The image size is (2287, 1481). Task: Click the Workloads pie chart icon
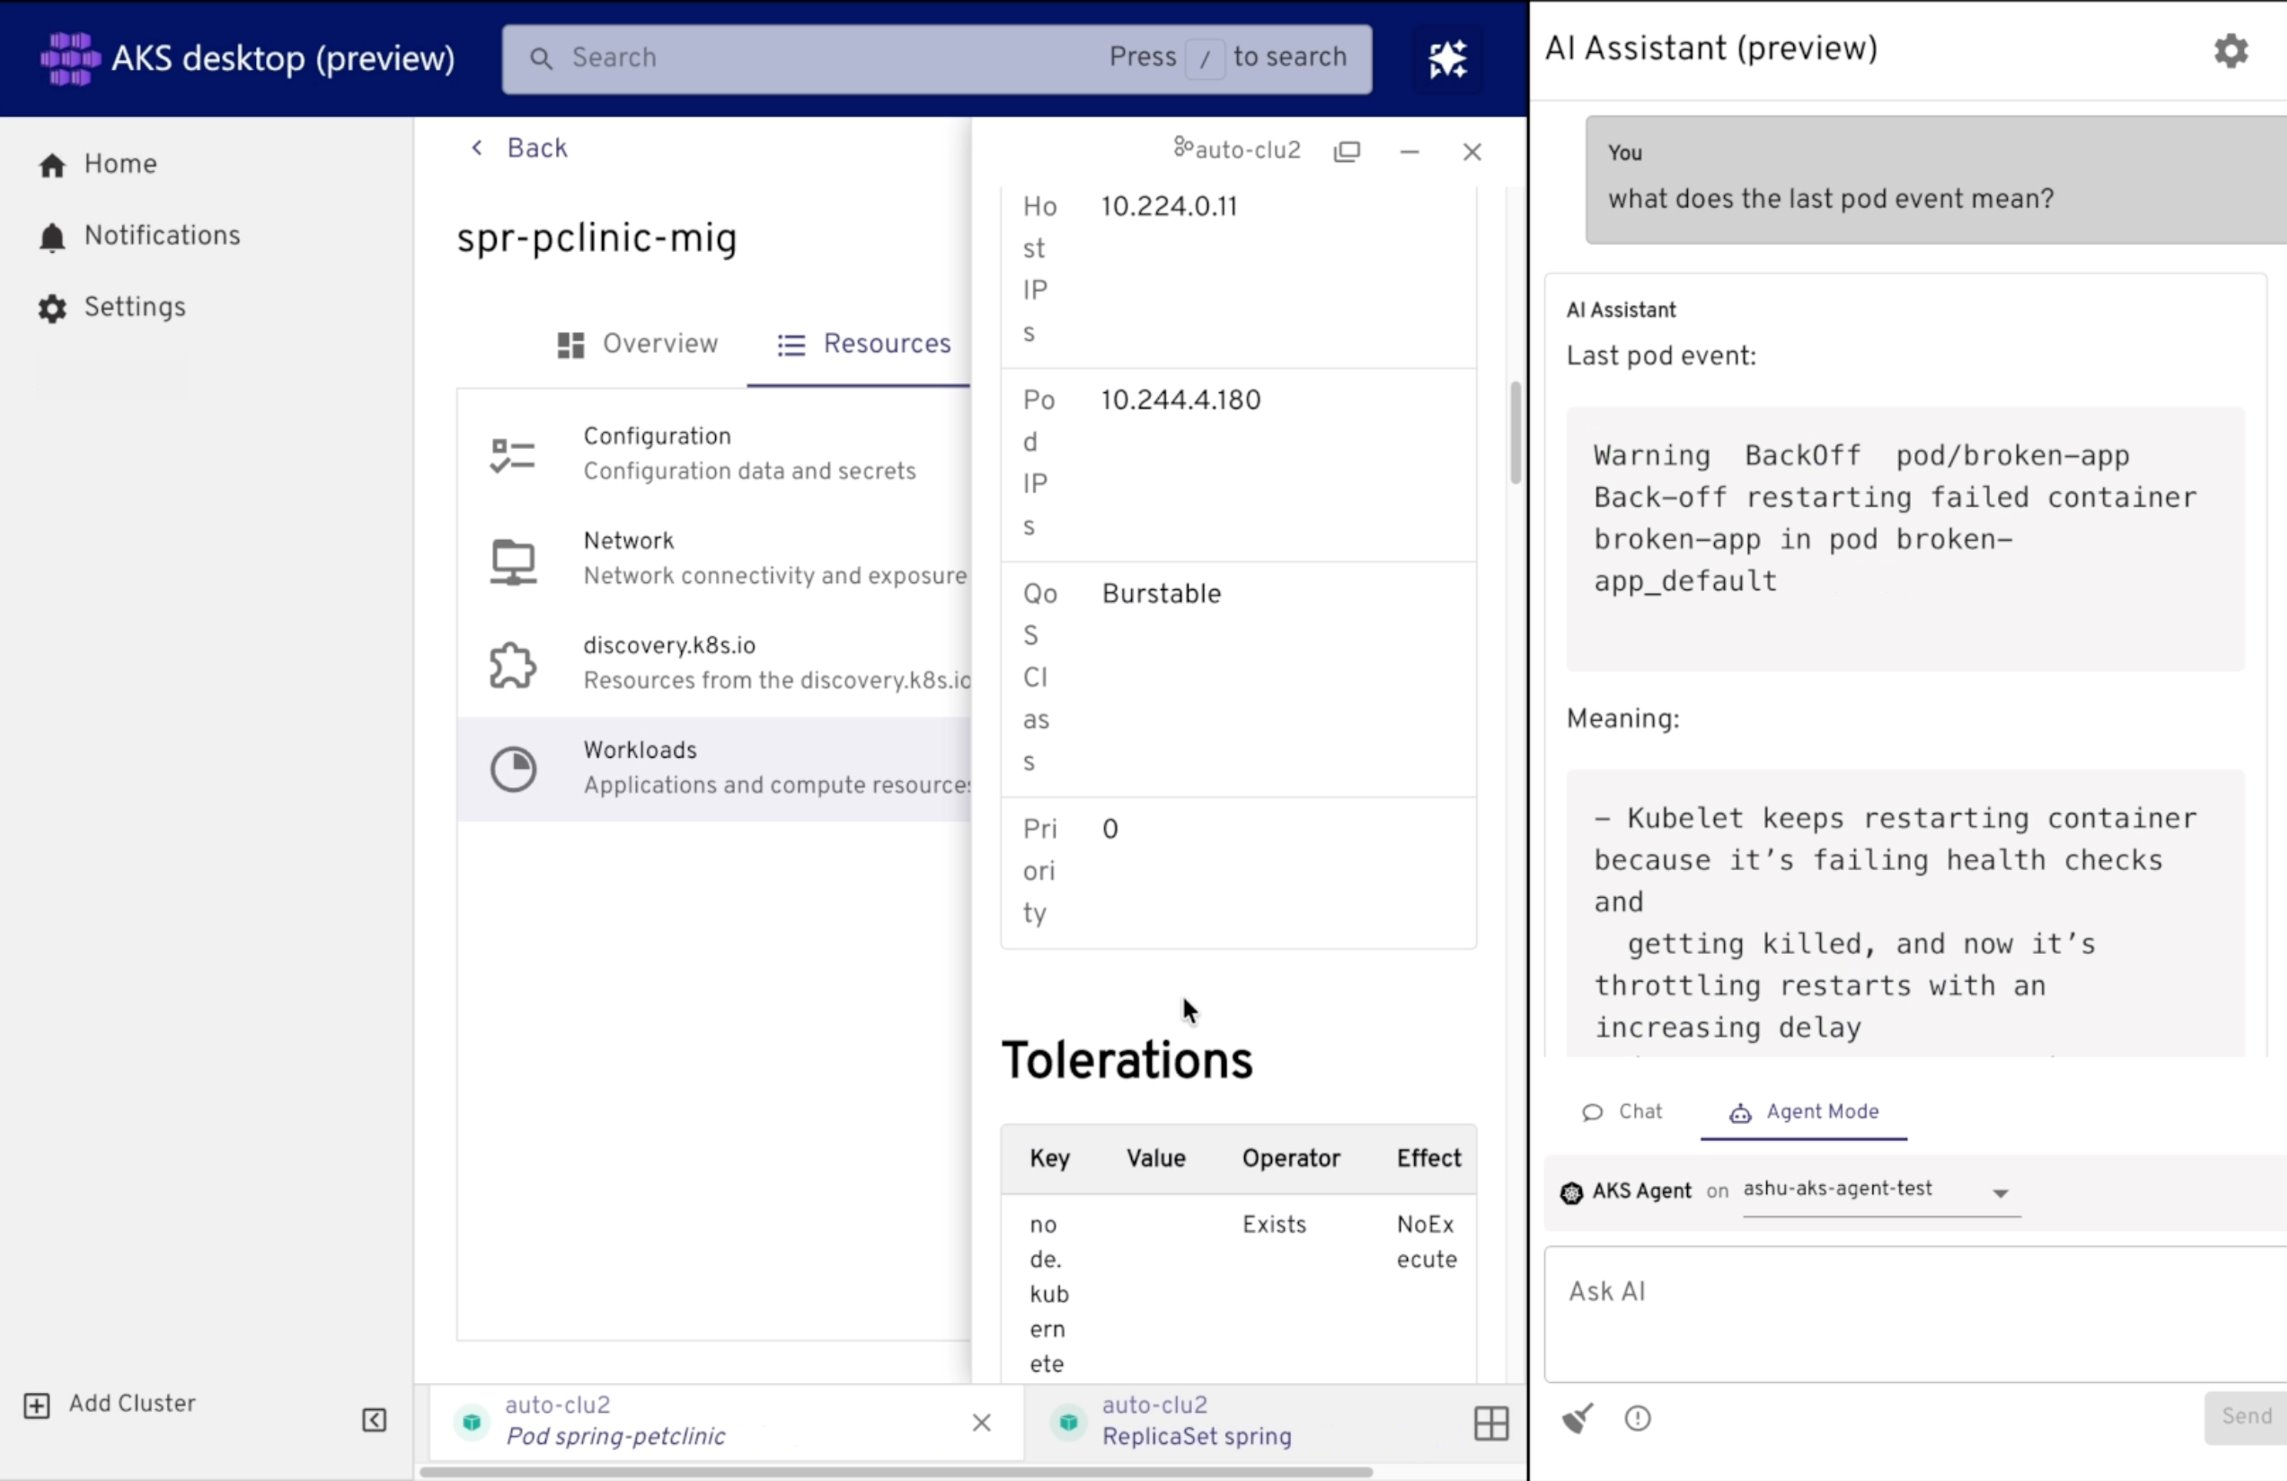(x=513, y=769)
